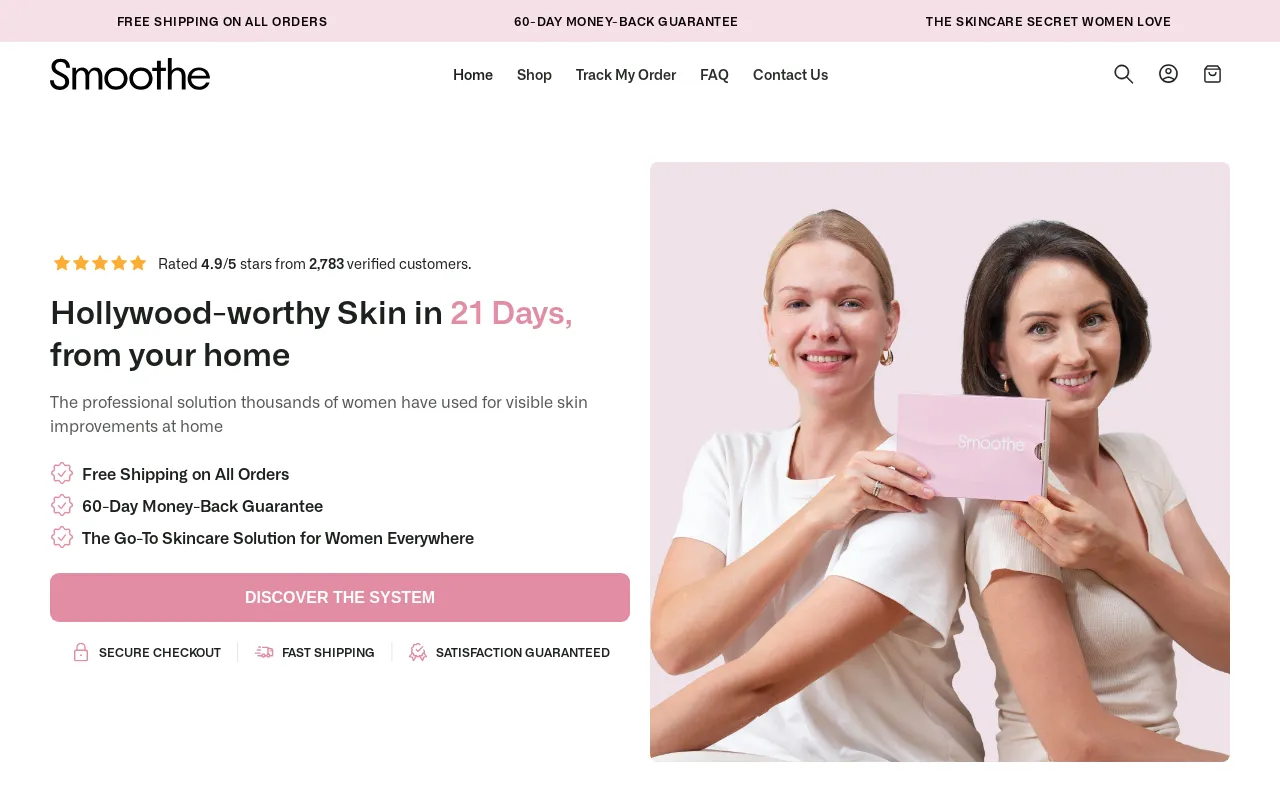
Task: Click the badge beside 60-Day Money-Back Guarantee
Action: tap(62, 505)
